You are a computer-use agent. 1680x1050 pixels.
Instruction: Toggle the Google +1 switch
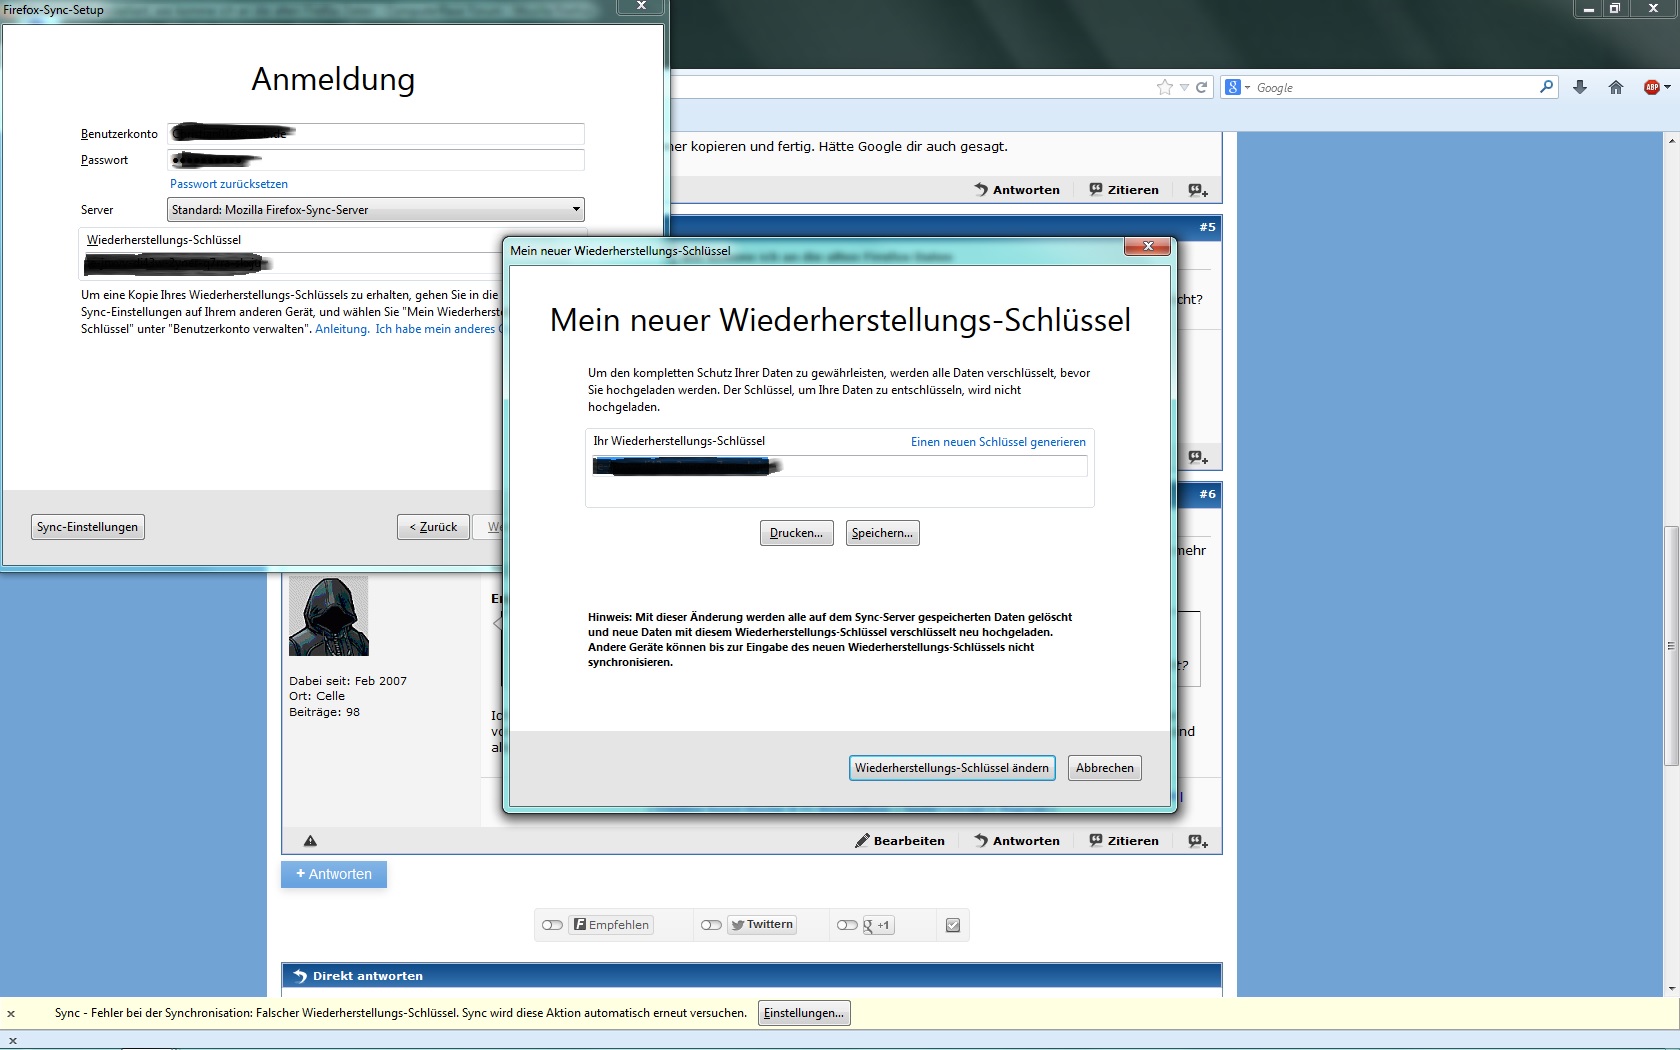click(847, 925)
